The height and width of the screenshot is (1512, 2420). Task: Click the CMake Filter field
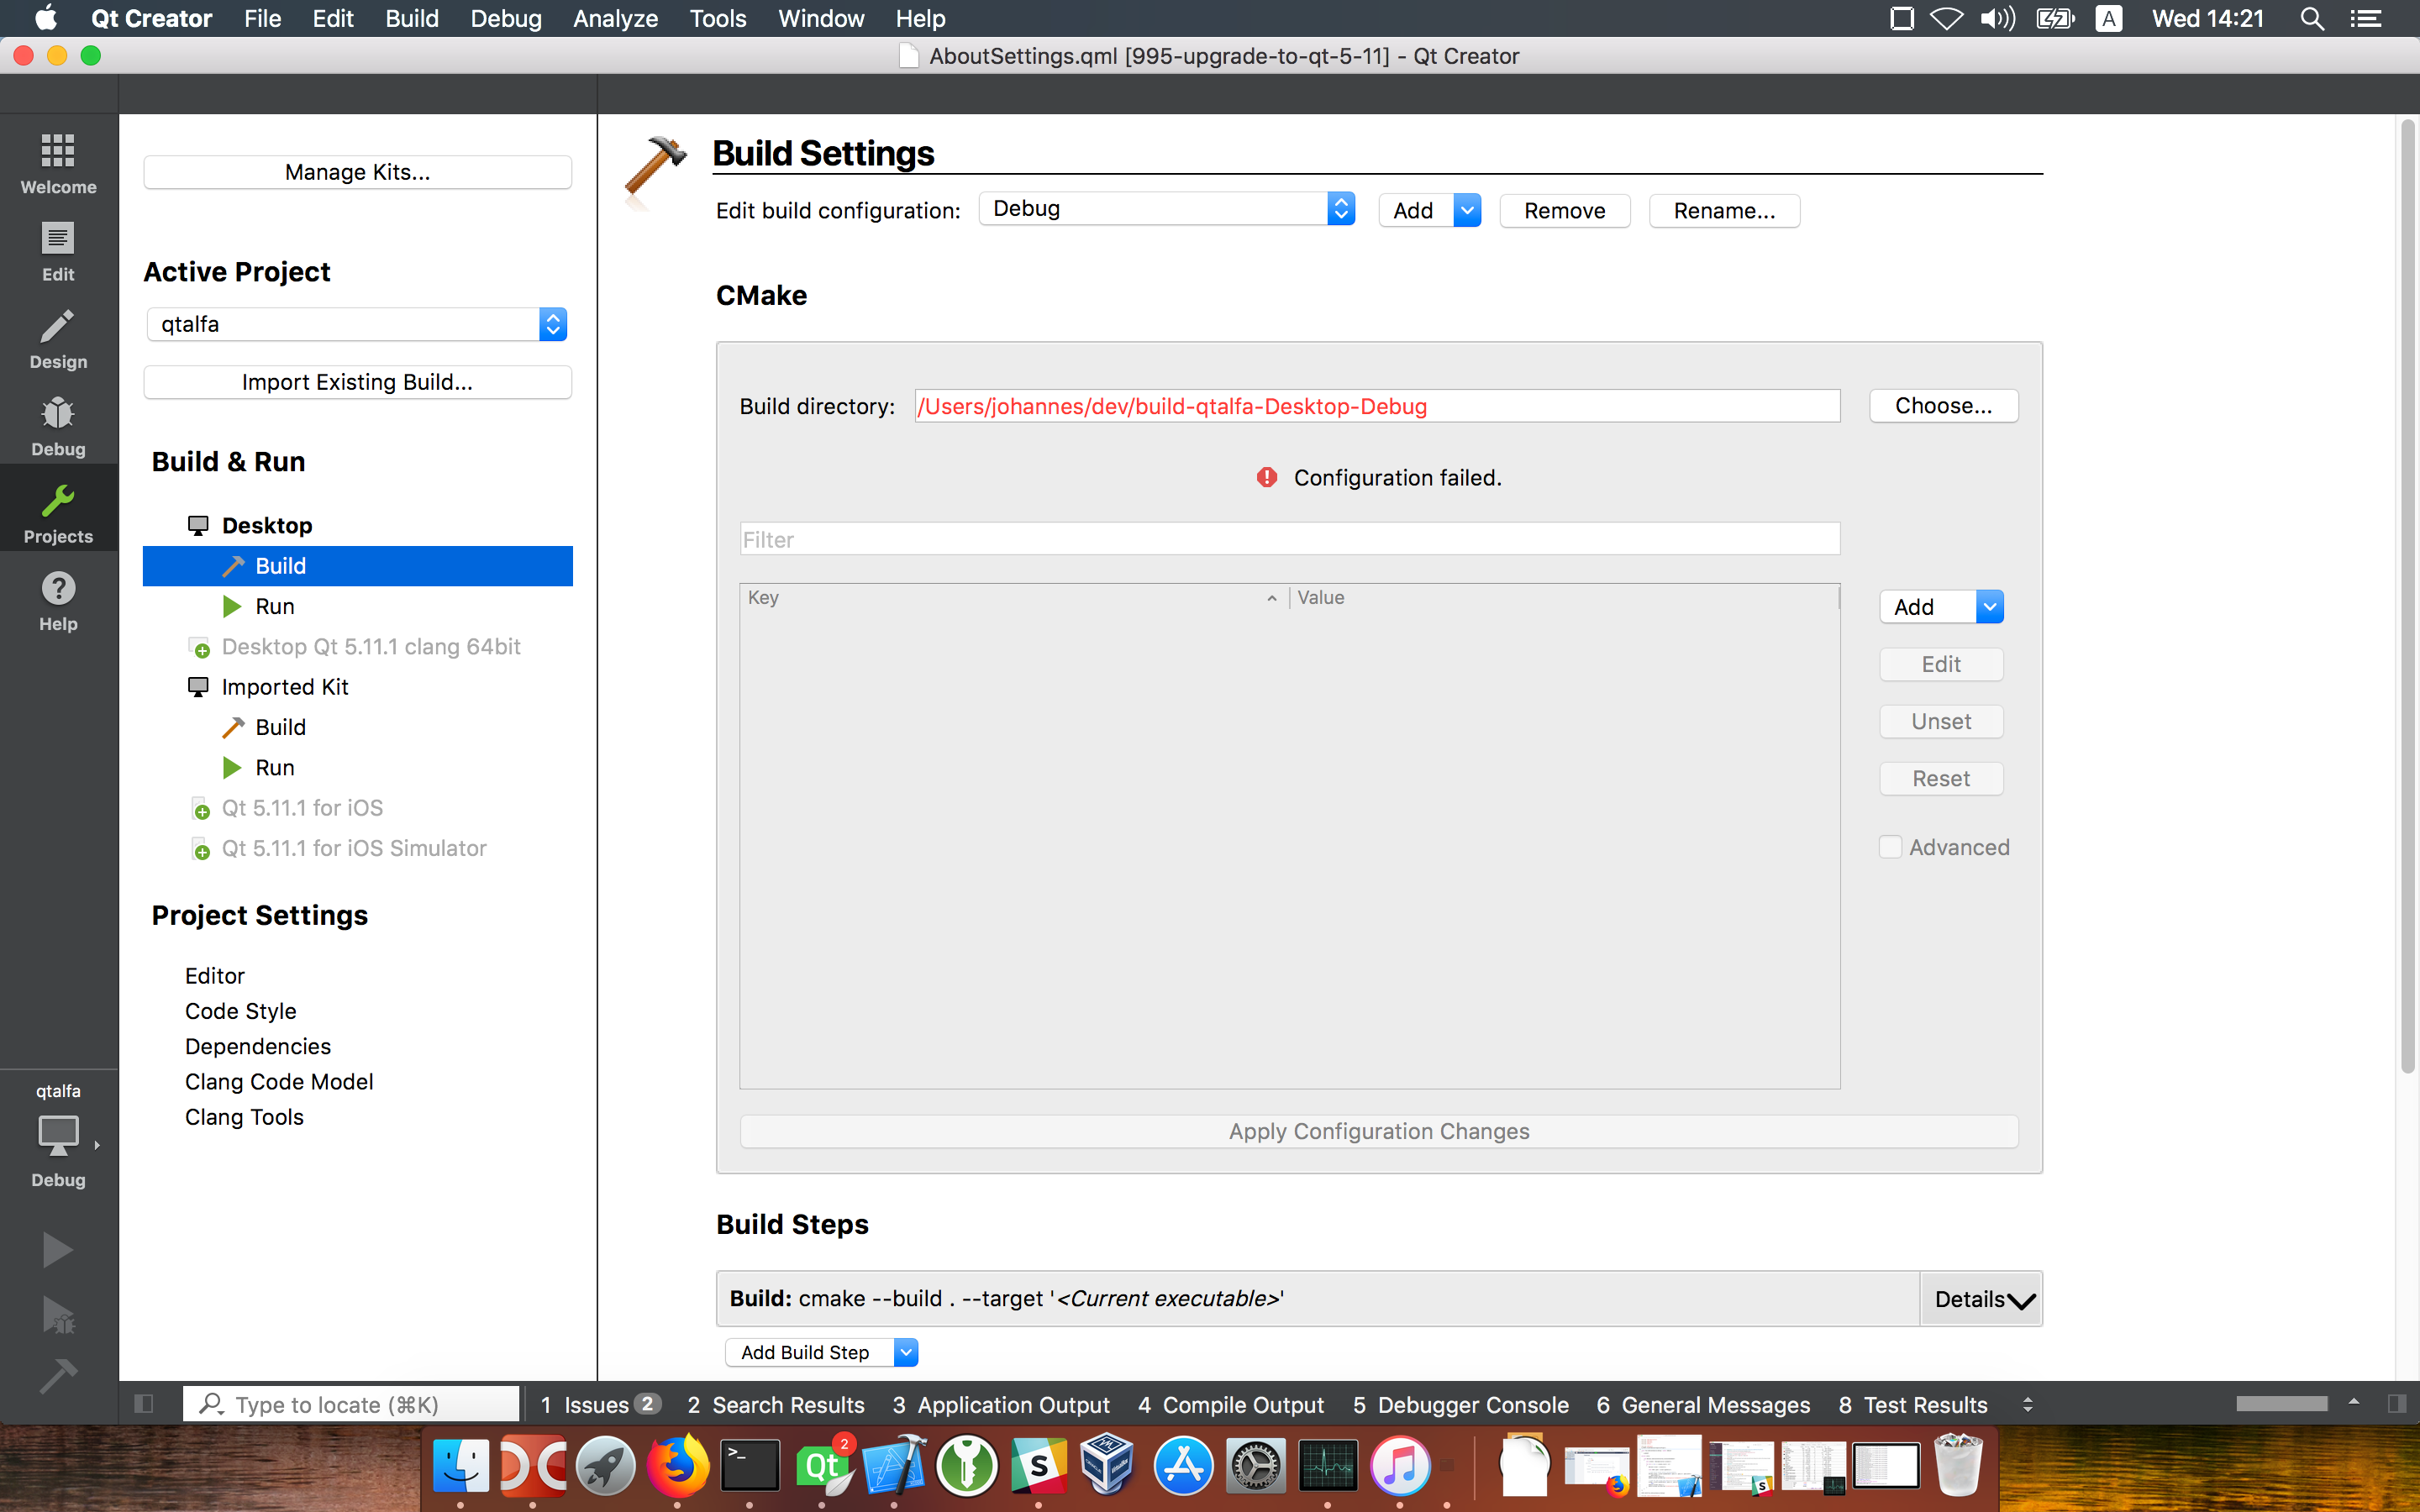[1289, 539]
